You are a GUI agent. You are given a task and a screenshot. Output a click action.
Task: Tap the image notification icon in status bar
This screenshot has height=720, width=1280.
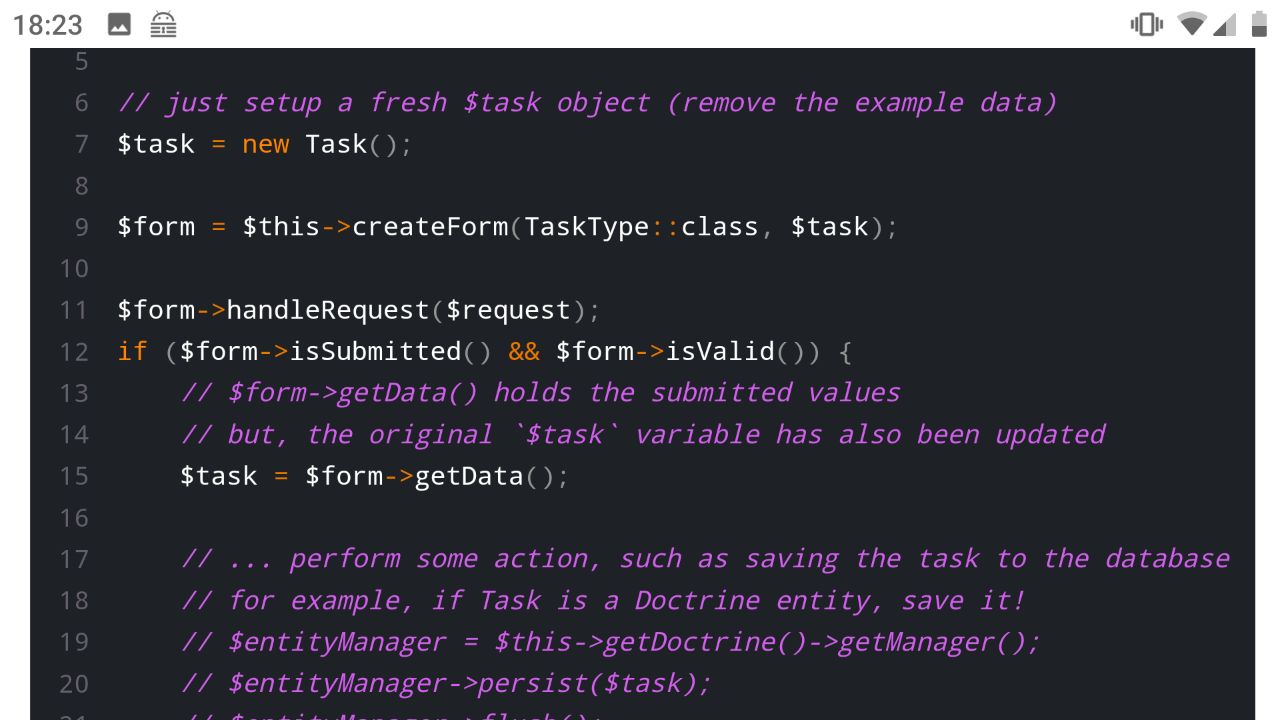tap(119, 24)
